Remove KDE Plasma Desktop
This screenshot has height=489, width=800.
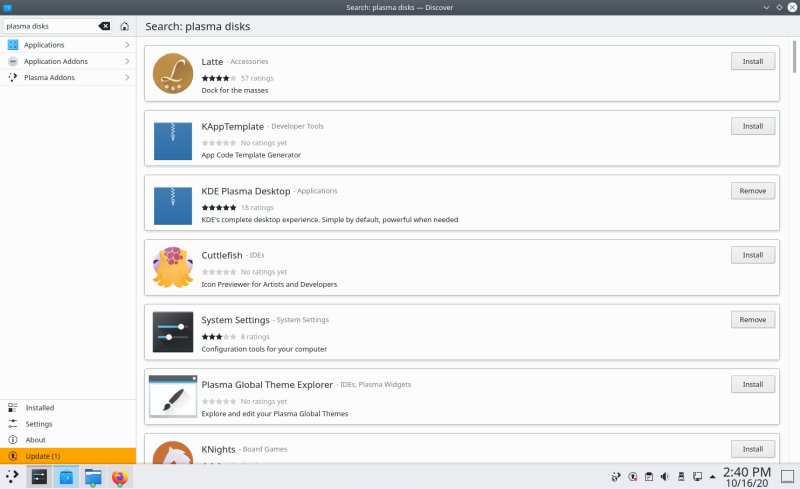coord(753,190)
